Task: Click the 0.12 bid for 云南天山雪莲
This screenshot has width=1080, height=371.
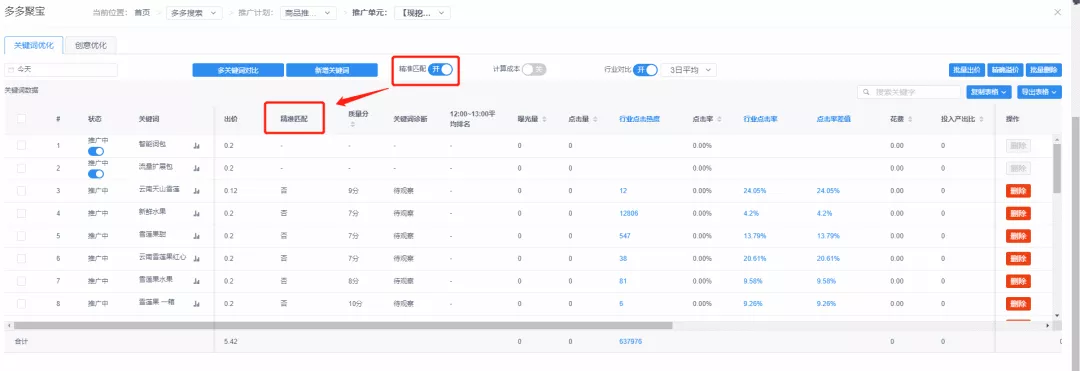Action: (x=231, y=191)
